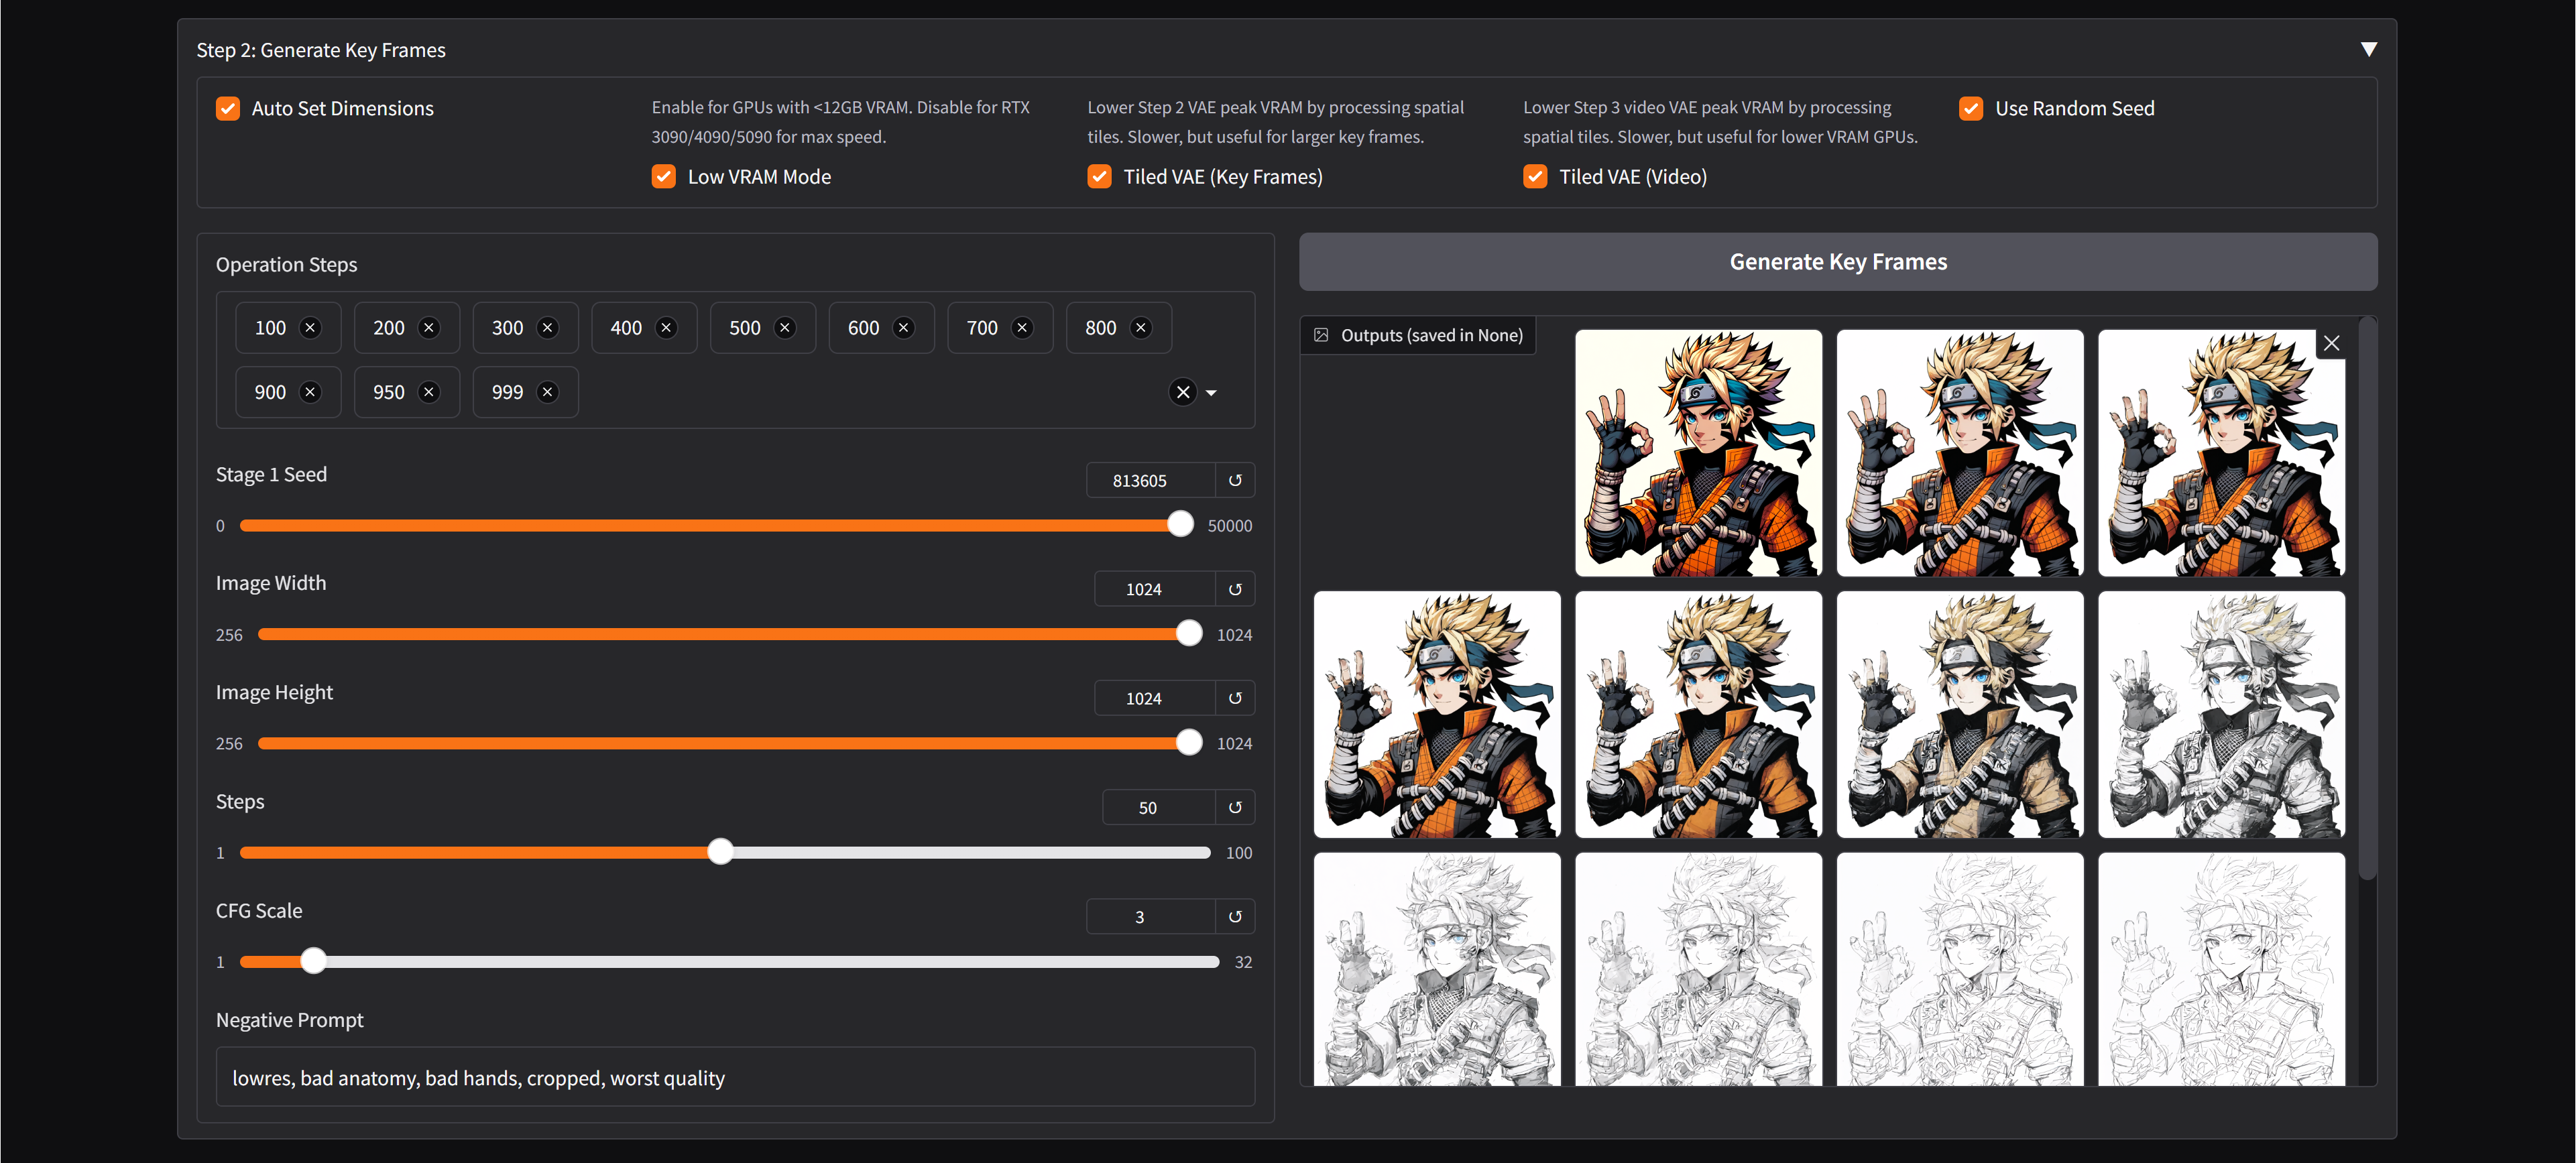Click the Image Width number field
This screenshot has height=1163, width=2576.
tap(1155, 590)
